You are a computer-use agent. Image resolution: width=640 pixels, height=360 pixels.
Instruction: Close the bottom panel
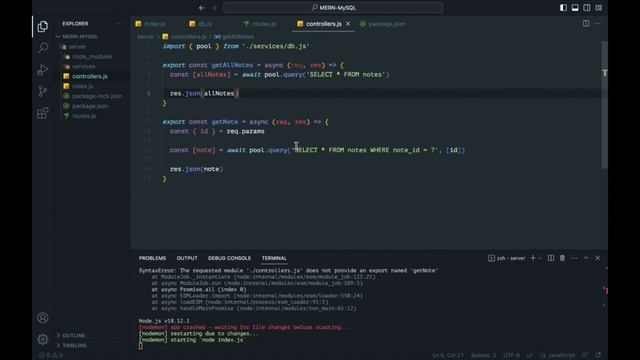click(x=598, y=258)
